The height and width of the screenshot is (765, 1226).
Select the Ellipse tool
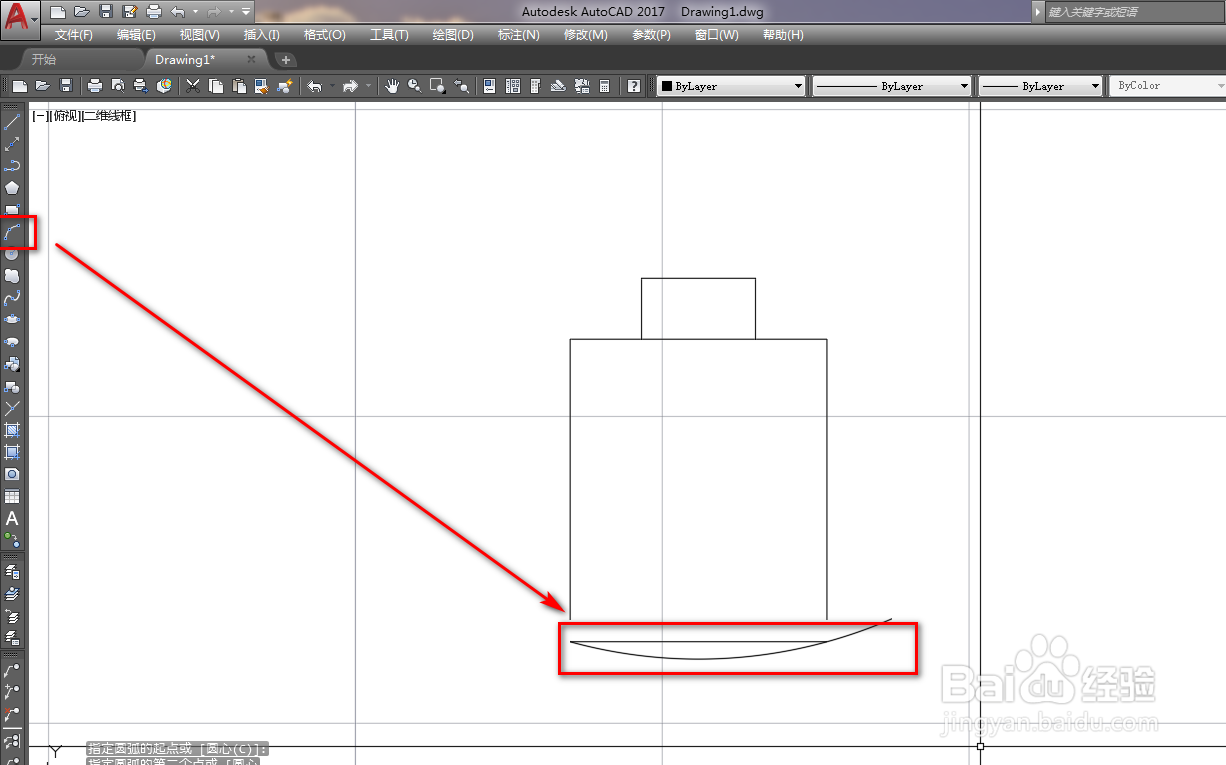12,320
